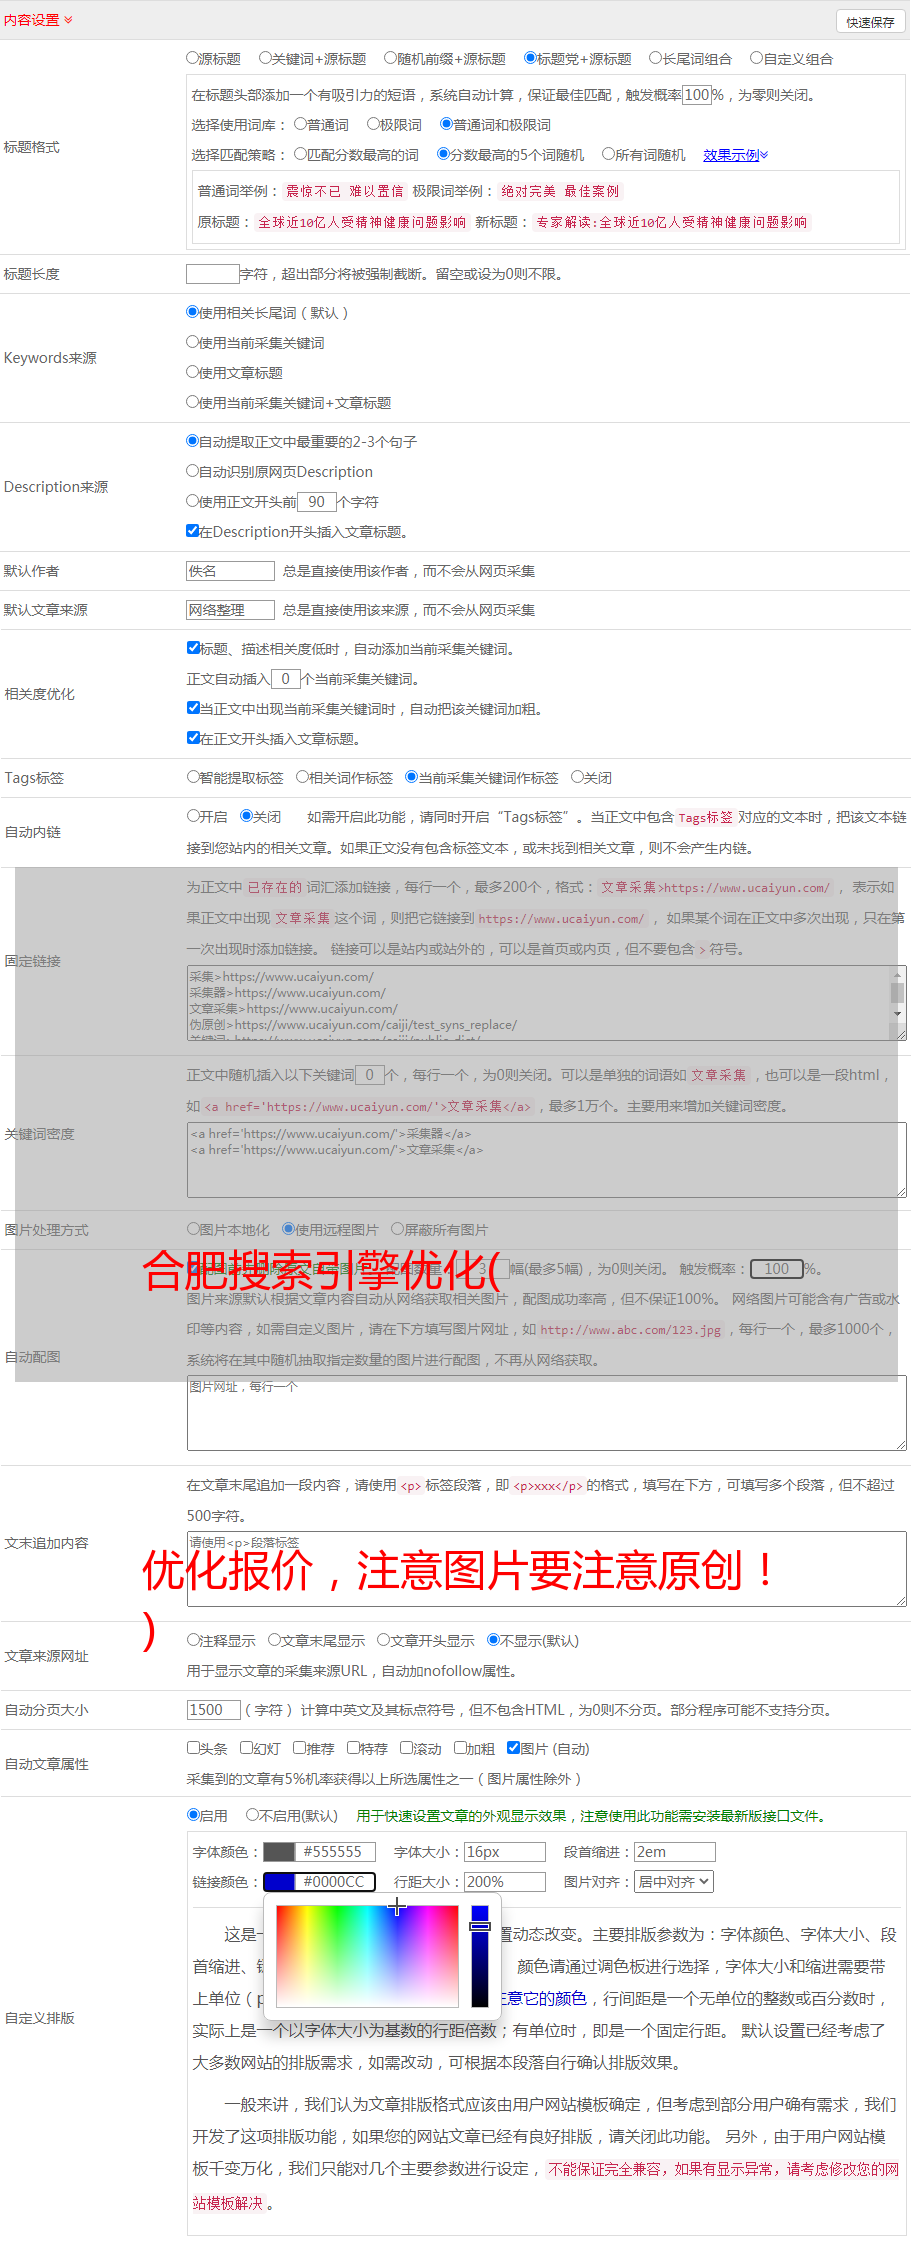
Task: Select 关键词+源标题 title format
Action: tap(265, 59)
